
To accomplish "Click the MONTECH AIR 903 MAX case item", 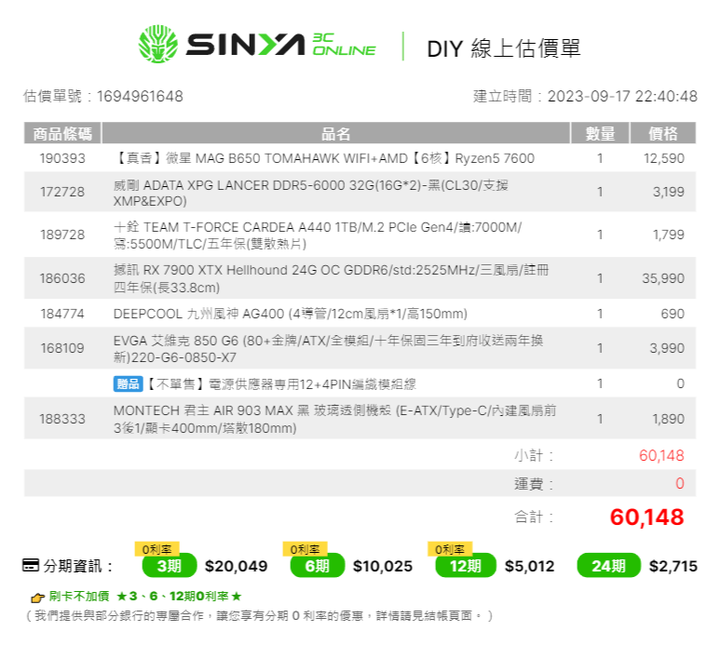I will (335, 419).
